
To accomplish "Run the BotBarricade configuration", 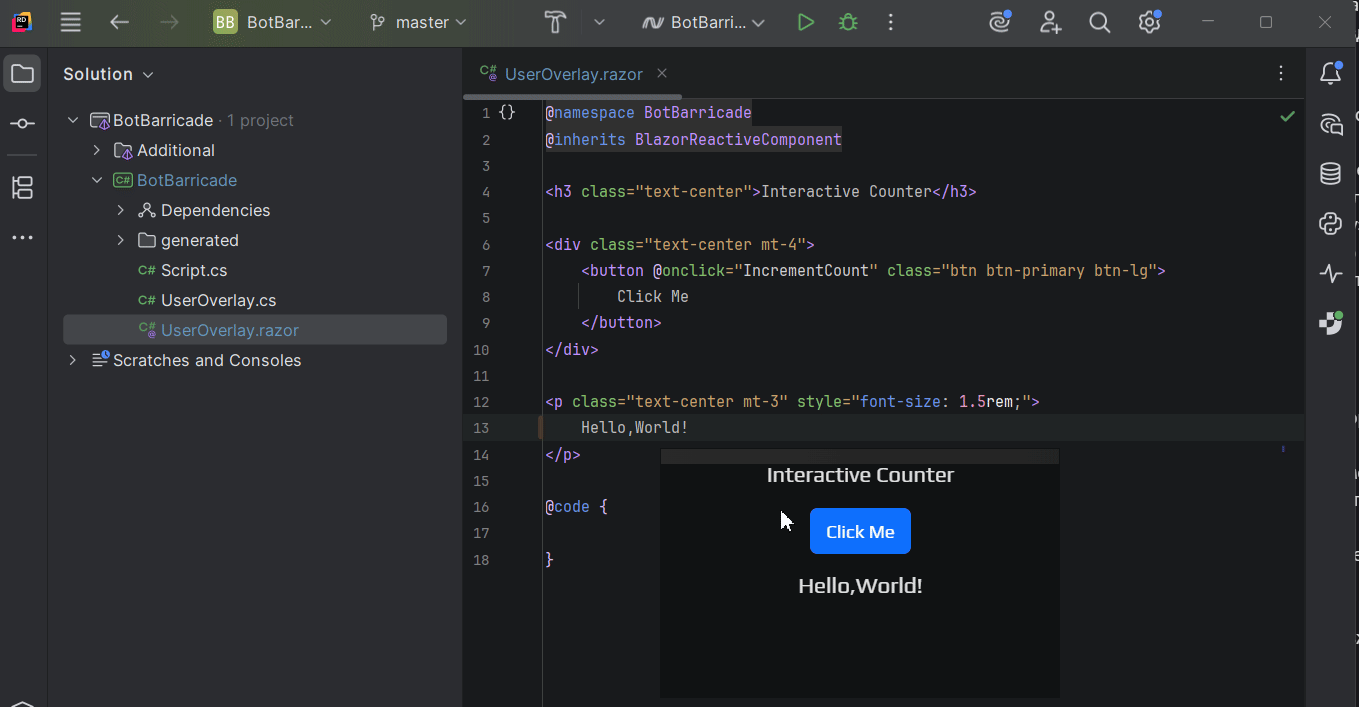I will pyautogui.click(x=806, y=21).
